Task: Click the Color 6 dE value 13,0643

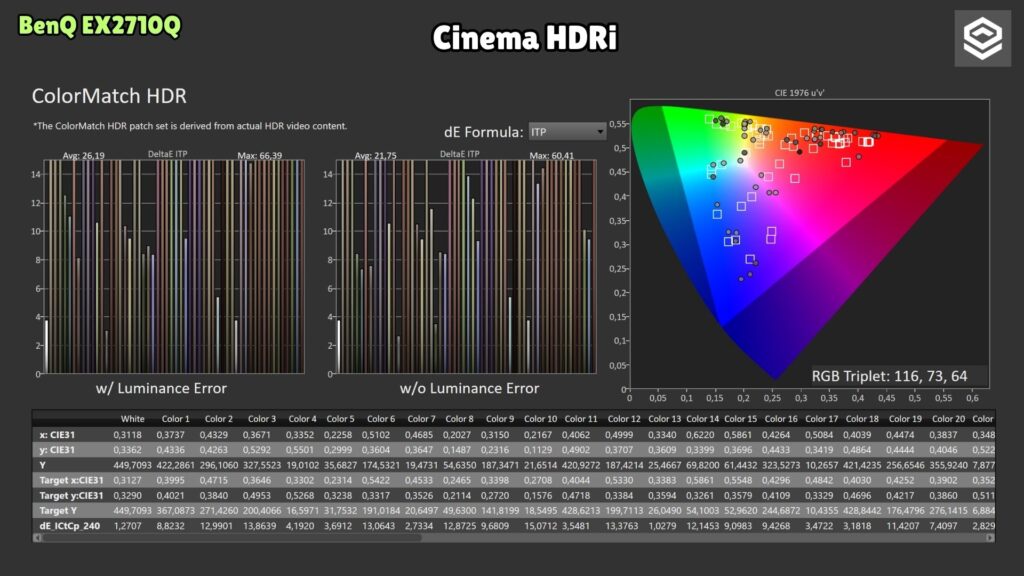Action: [x=379, y=526]
